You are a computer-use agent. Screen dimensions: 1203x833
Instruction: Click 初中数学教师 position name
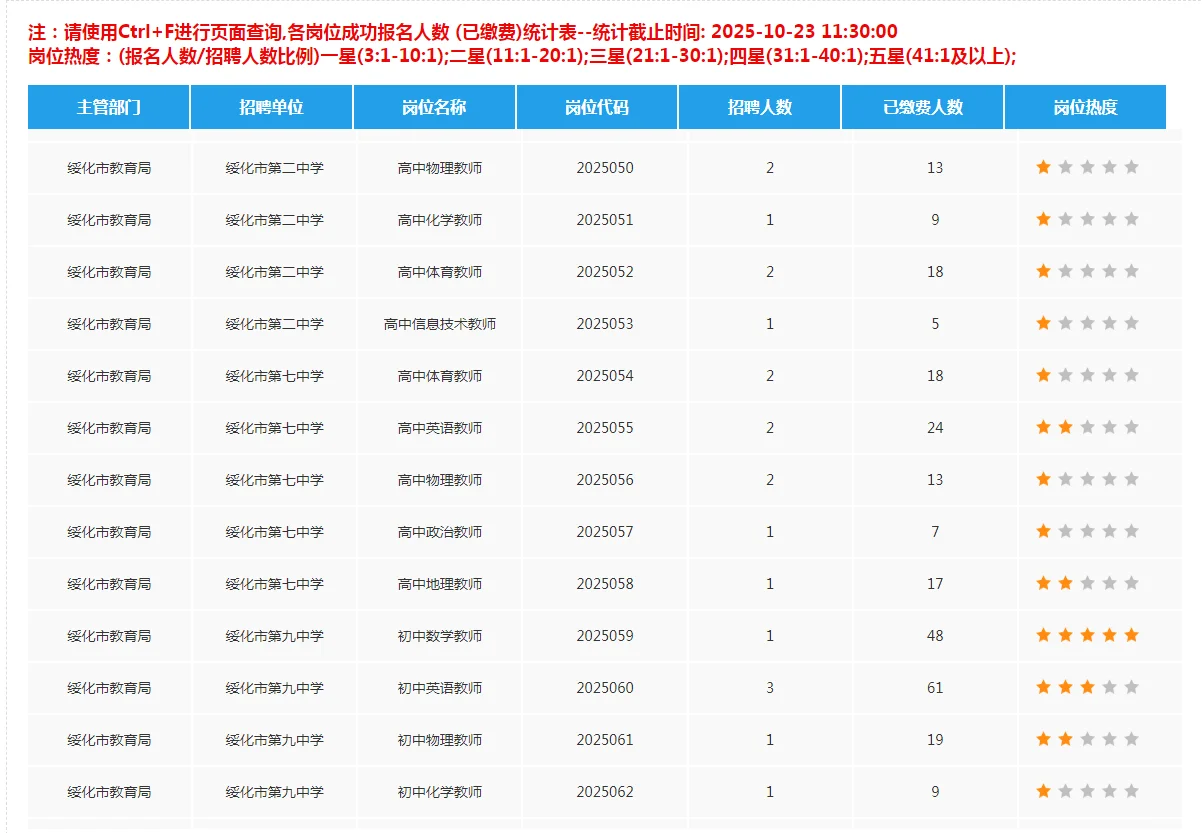click(440, 636)
